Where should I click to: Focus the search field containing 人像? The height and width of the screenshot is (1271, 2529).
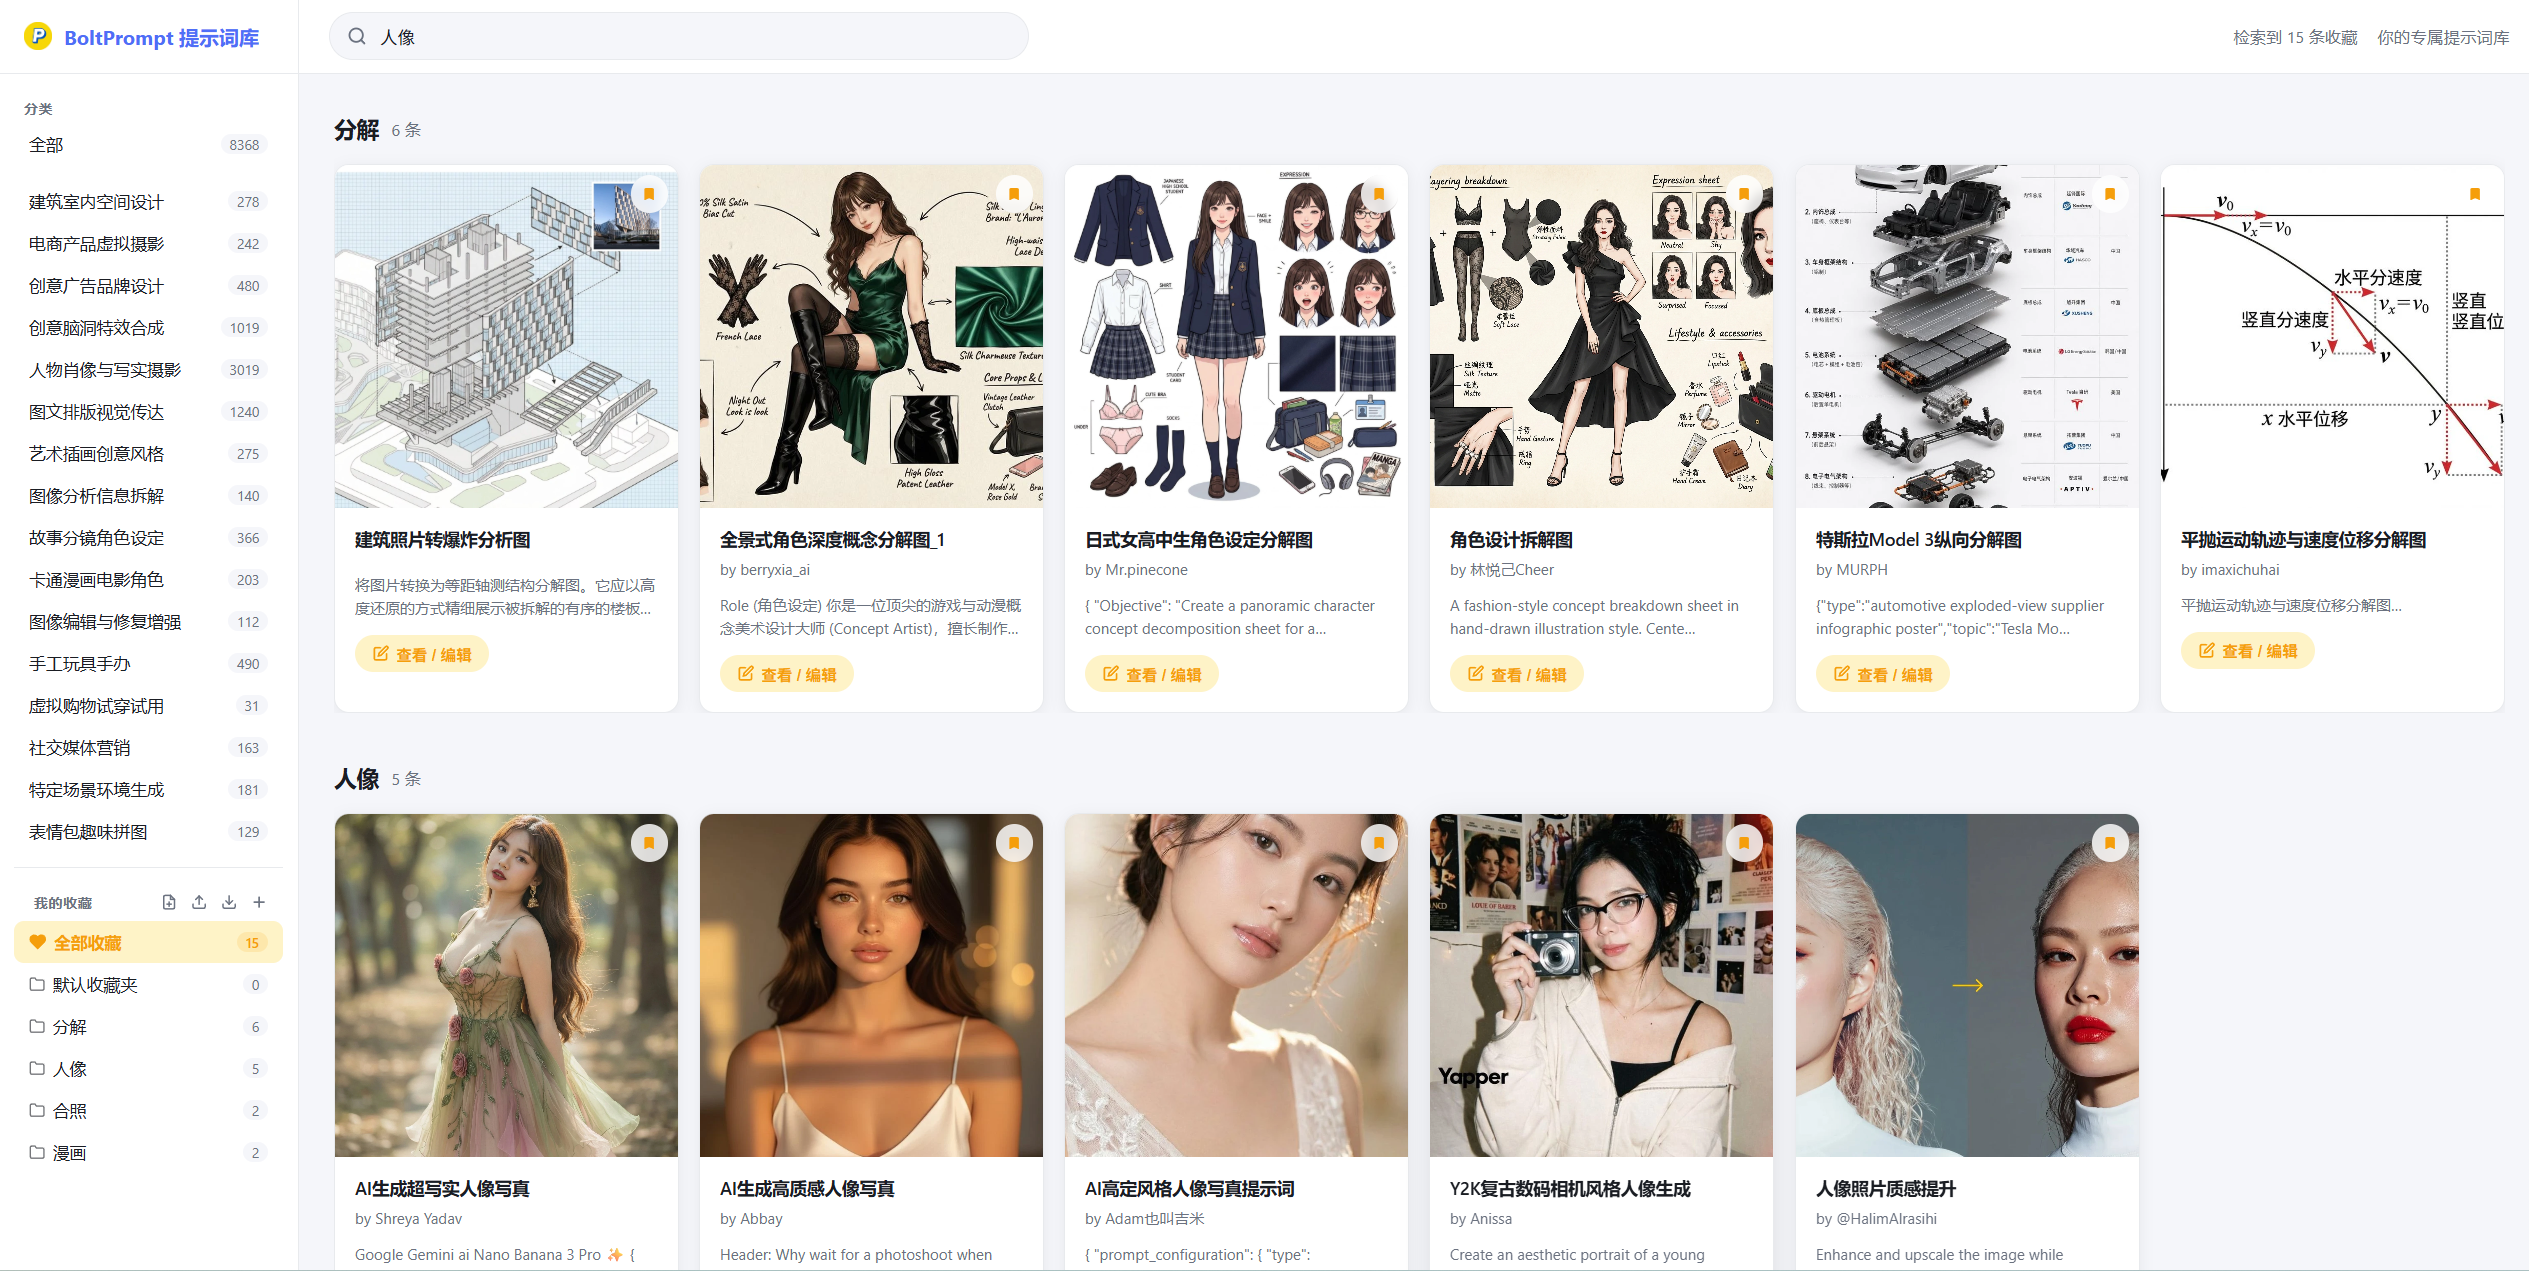679,37
